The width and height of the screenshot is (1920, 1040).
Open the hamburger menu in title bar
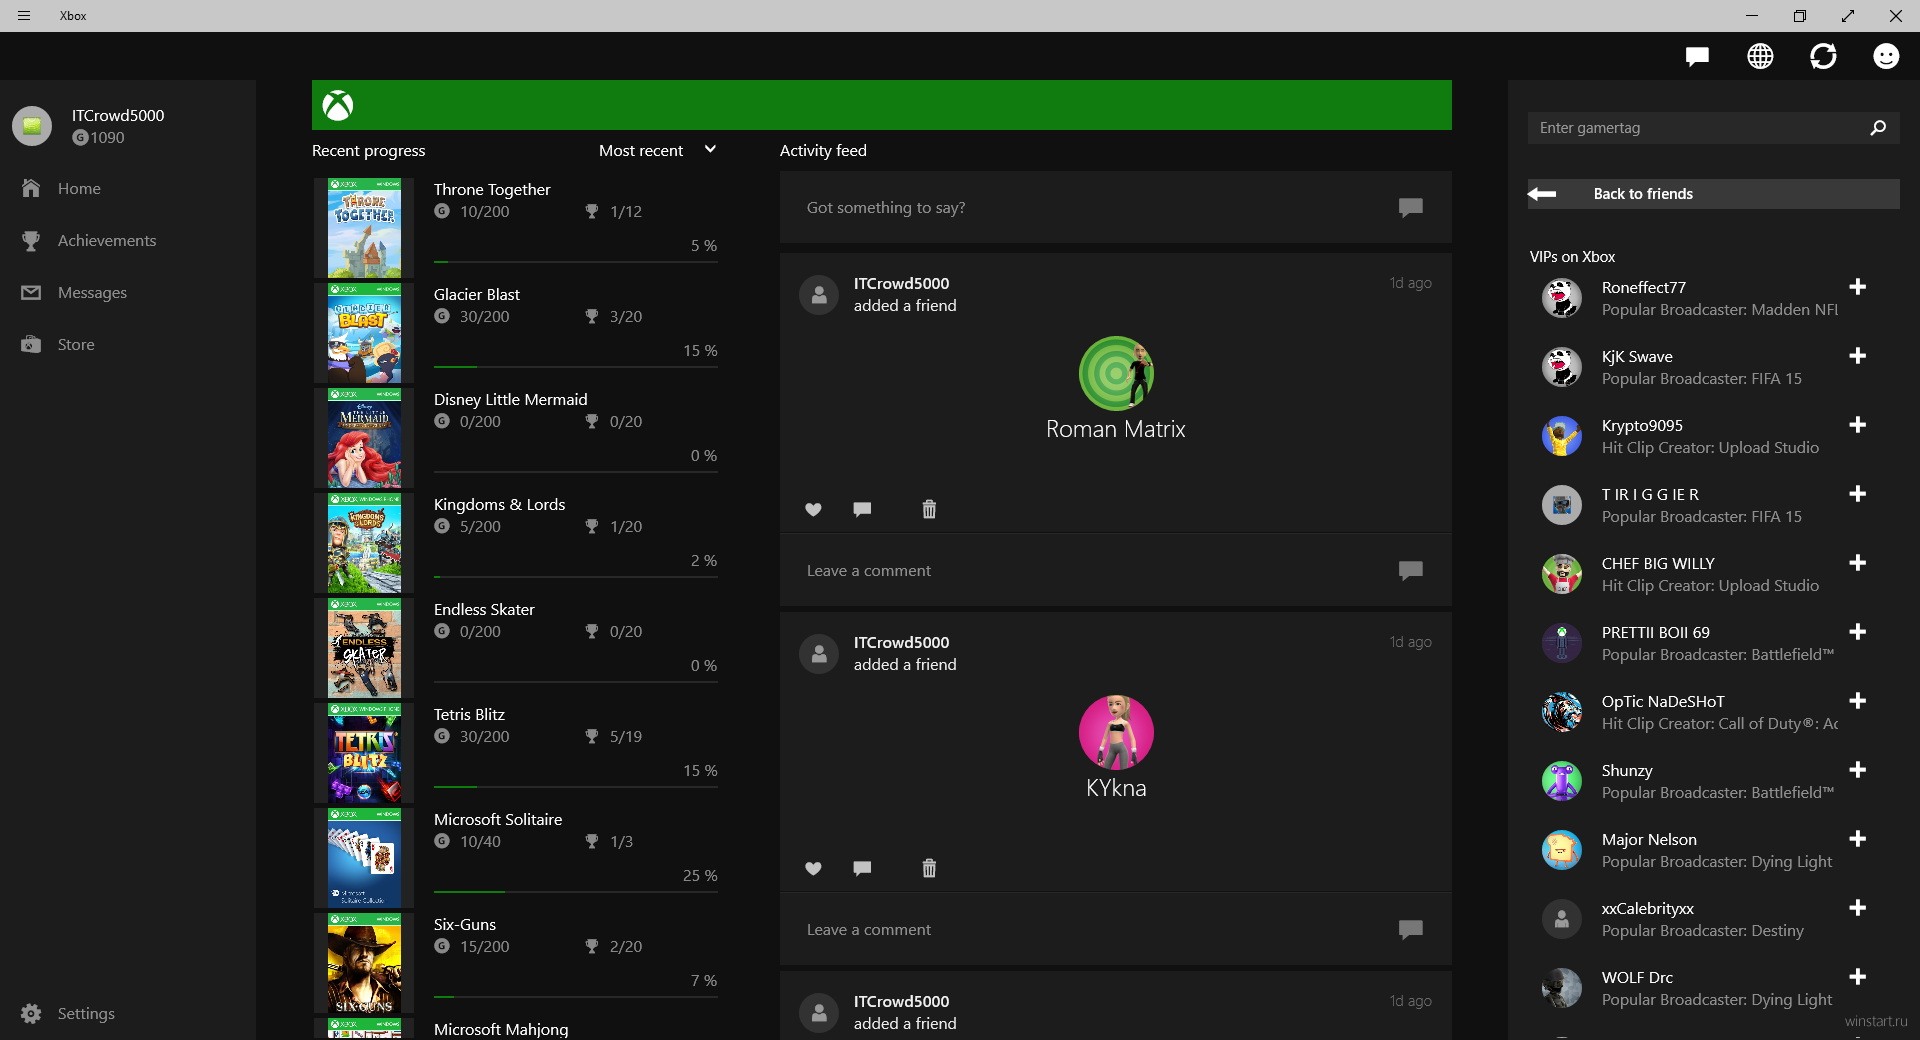click(x=24, y=16)
